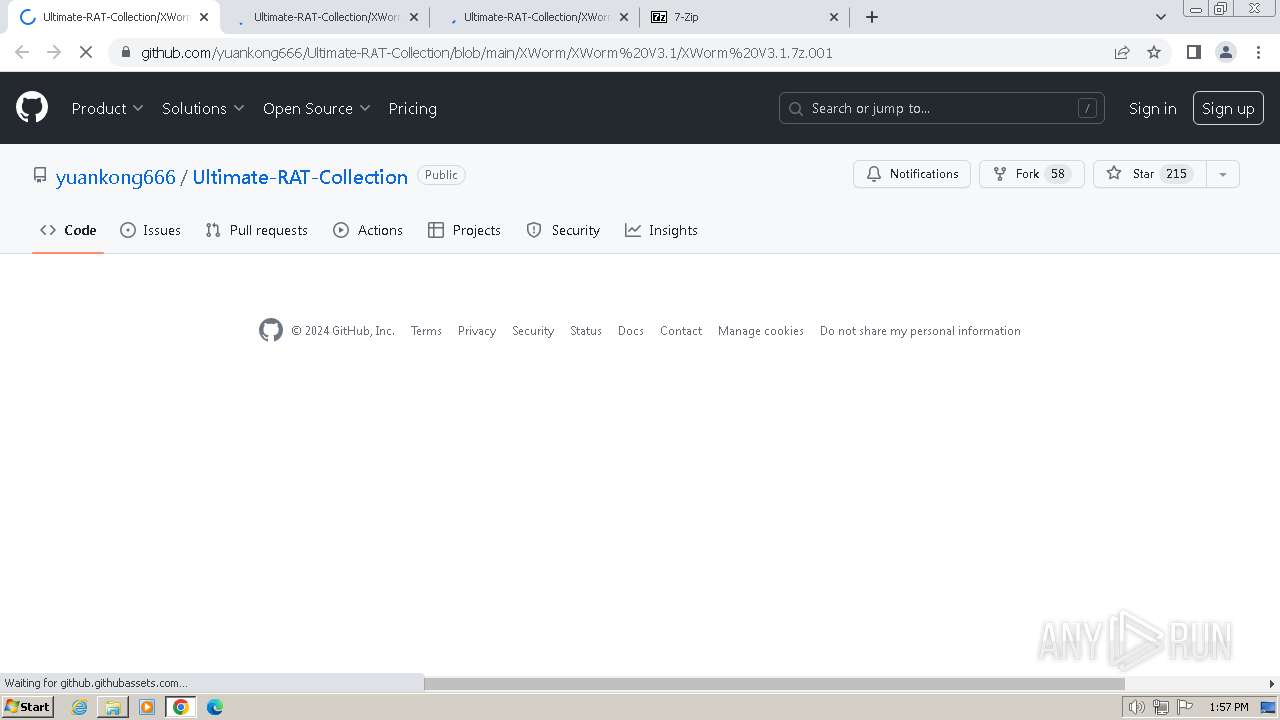The width and height of the screenshot is (1280, 720).
Task: Go back to the previous page
Action: (x=22, y=52)
